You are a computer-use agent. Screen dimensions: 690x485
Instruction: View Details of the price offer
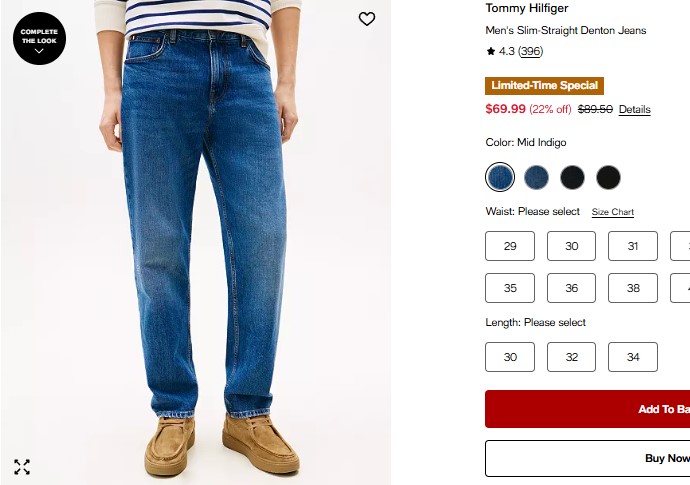tap(635, 109)
